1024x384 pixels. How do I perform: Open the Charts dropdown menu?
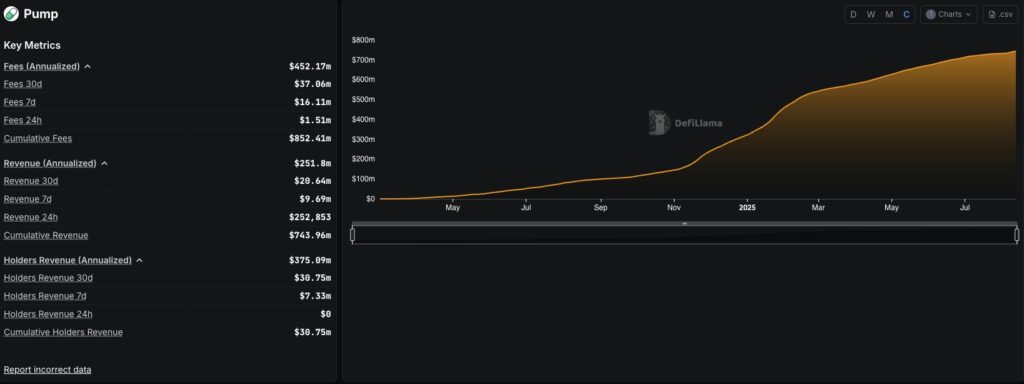(949, 14)
